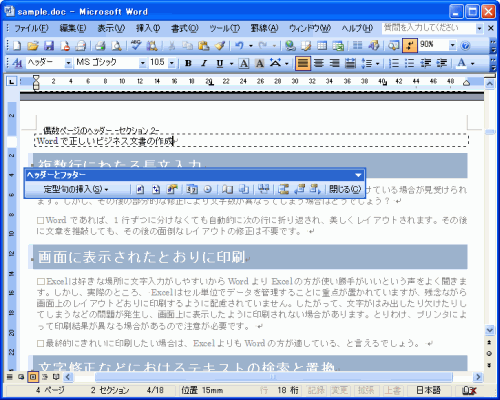Toggle Bold formatting
This screenshot has width=500, height=400.
pyautogui.click(x=188, y=63)
